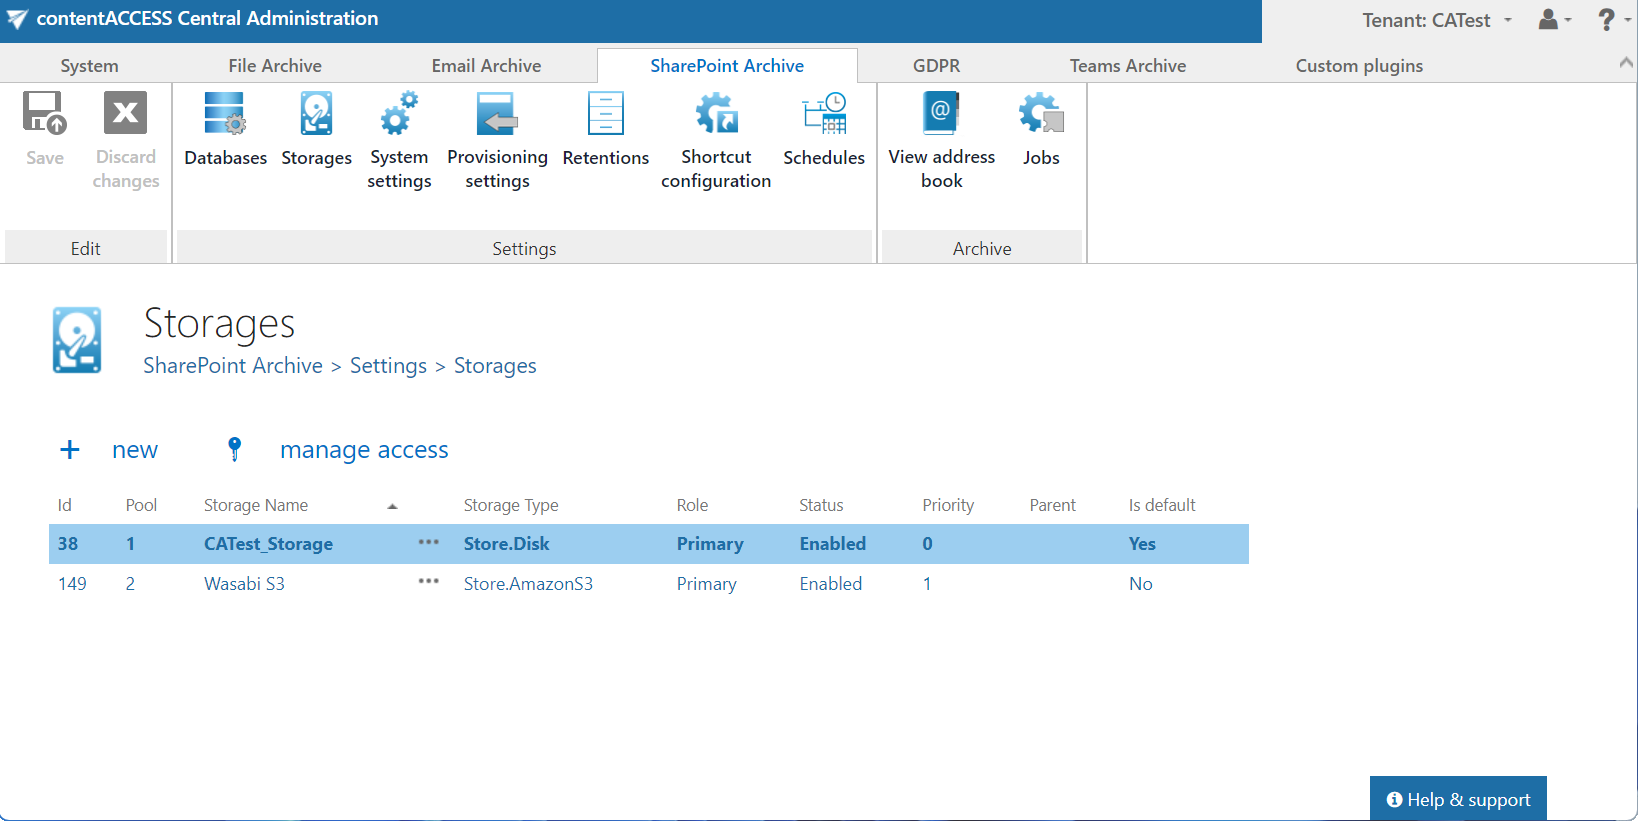Viewport: 1638px width, 821px height.
Task: Click the Save ribbon icon
Action: coord(45,113)
